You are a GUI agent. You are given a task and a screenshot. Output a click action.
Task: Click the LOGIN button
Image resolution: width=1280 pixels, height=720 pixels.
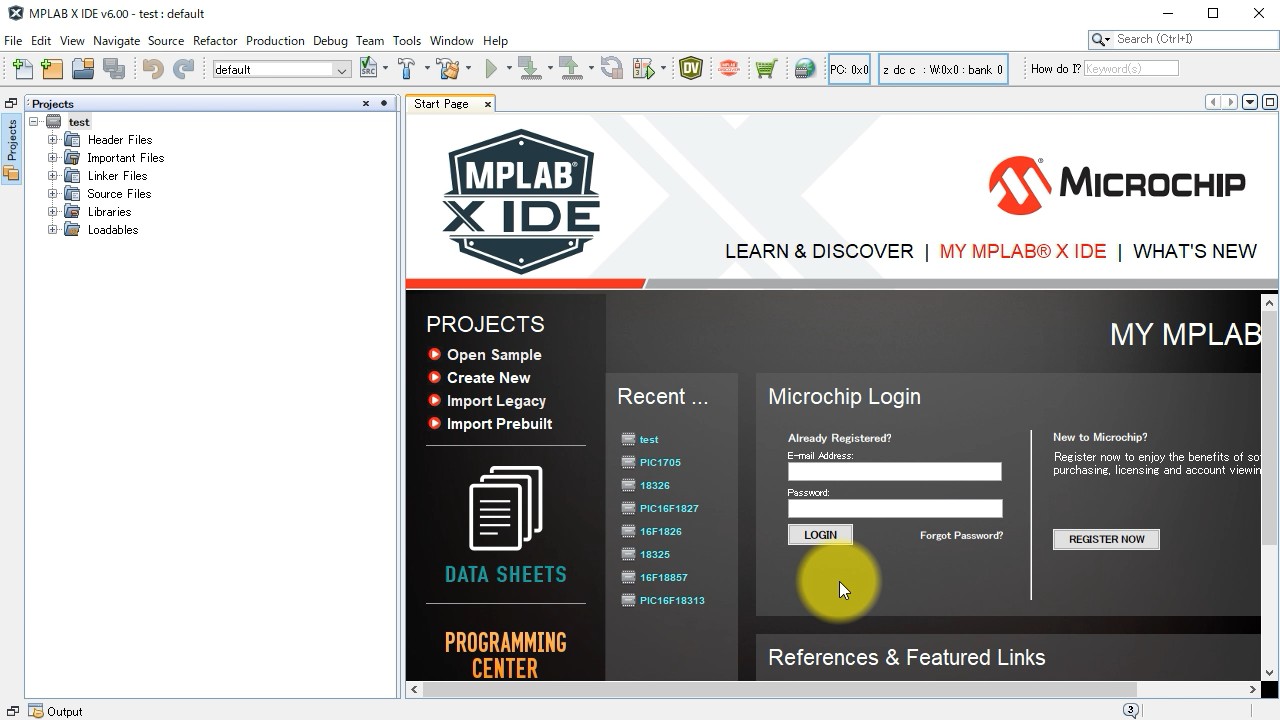tap(820, 535)
